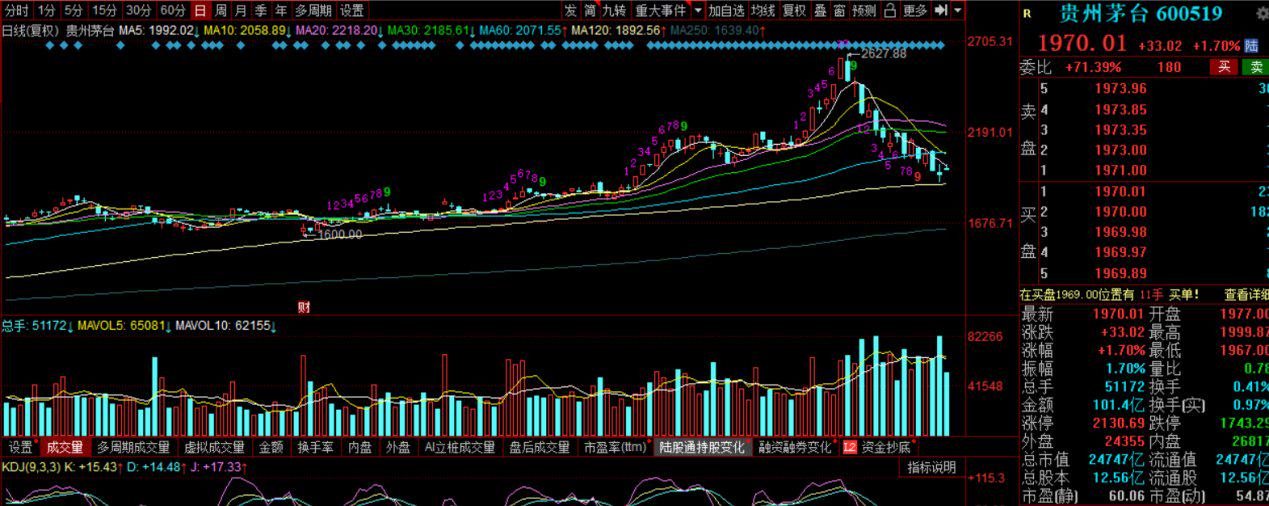
Task: Click the red 买 buy button
Action: 1224,67
